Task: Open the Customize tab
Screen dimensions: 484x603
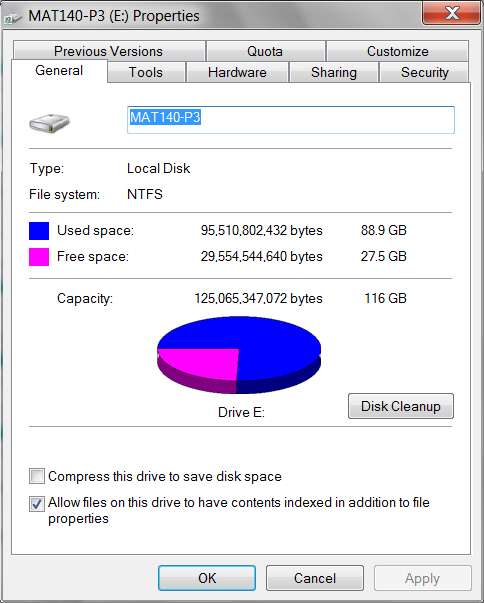Action: pos(398,51)
